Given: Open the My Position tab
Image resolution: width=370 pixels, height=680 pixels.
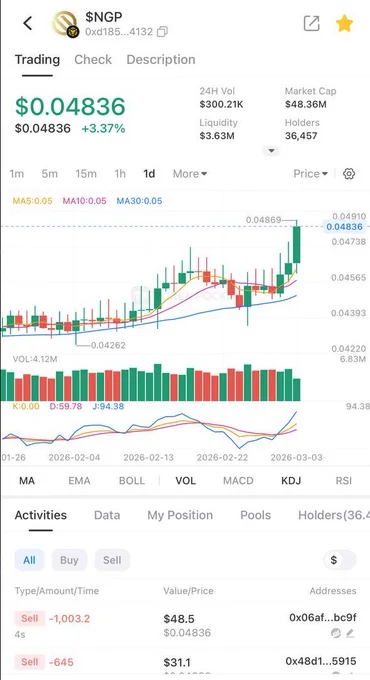Looking at the screenshot, I should click(180, 515).
